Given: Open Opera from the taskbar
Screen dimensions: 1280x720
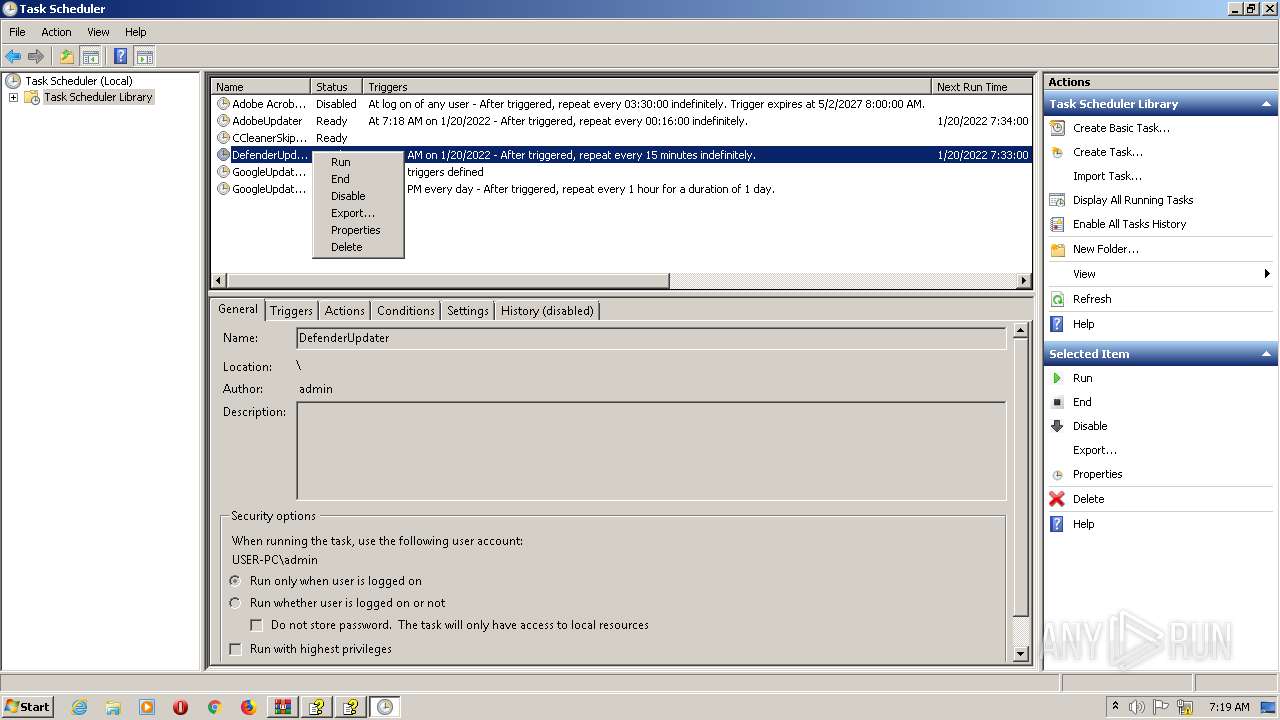Looking at the screenshot, I should [x=180, y=707].
